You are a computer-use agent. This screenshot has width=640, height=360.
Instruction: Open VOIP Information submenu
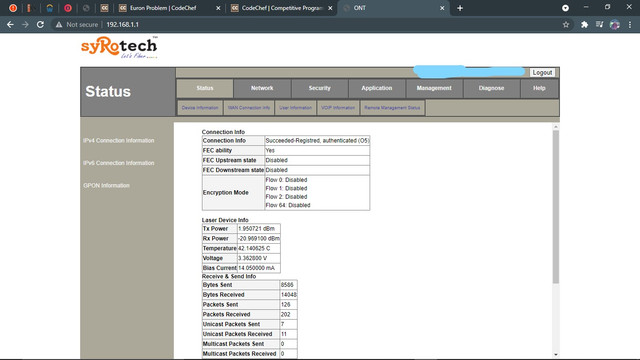point(338,108)
